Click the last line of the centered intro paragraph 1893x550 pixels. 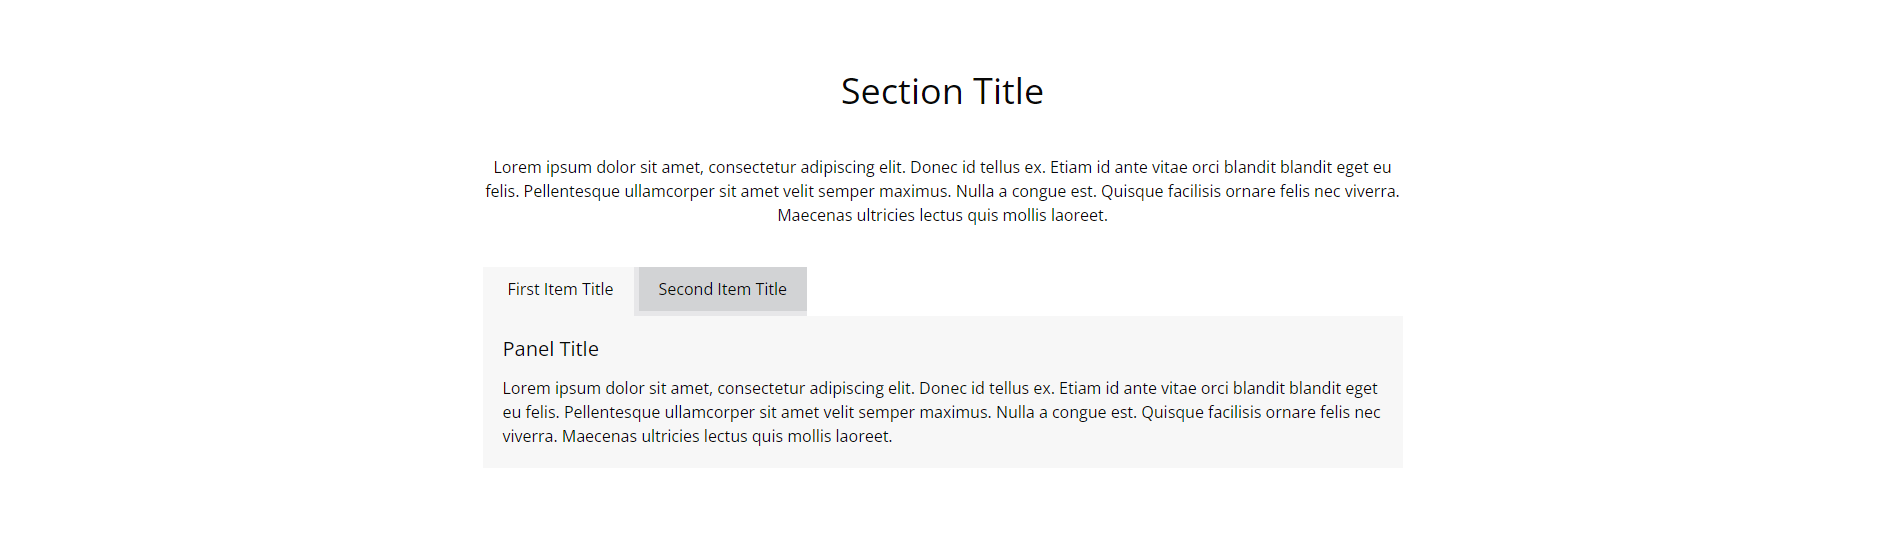942,216
